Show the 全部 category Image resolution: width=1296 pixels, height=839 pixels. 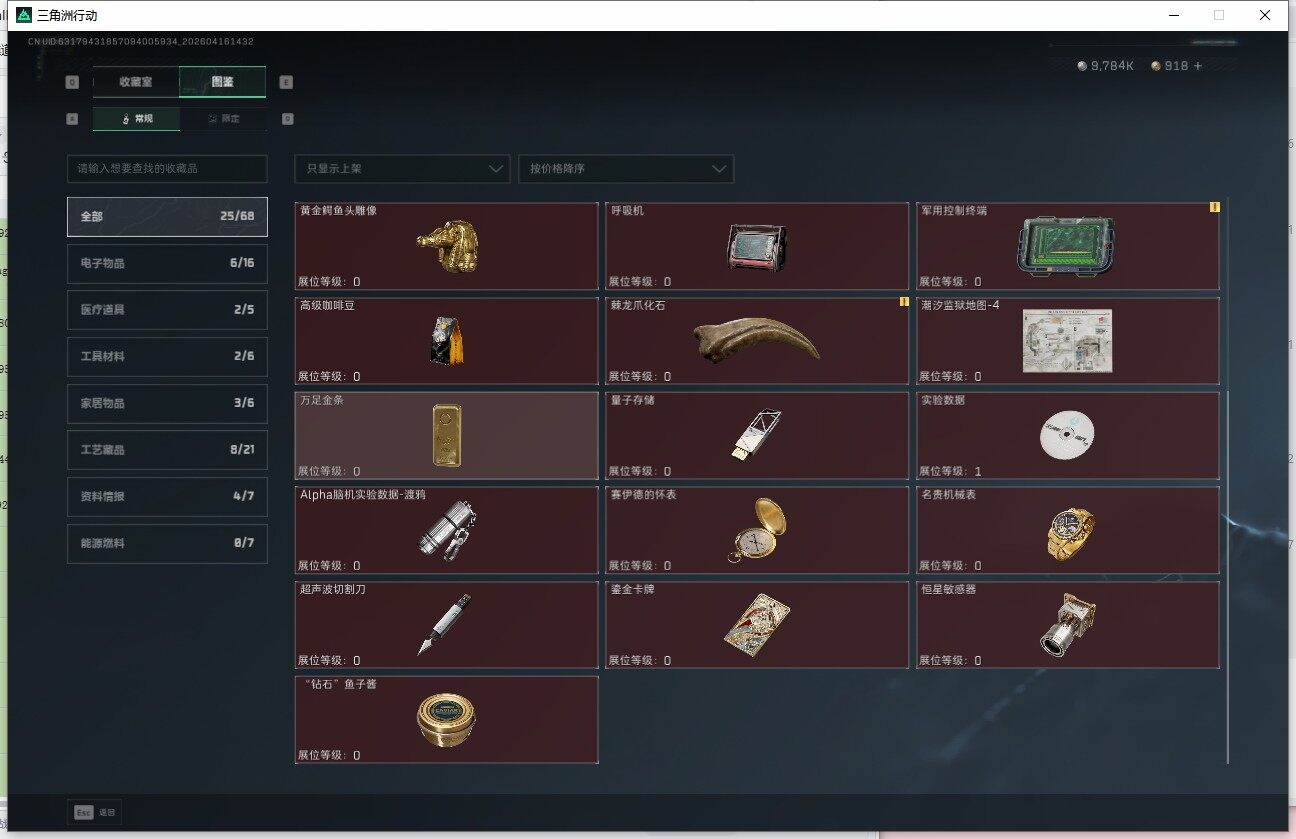167,216
